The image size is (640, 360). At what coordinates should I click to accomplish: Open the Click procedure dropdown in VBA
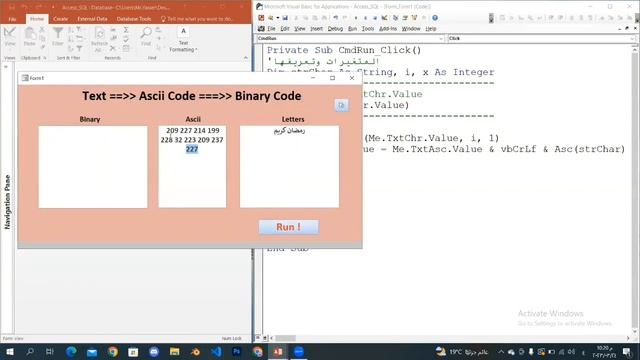click(x=632, y=38)
